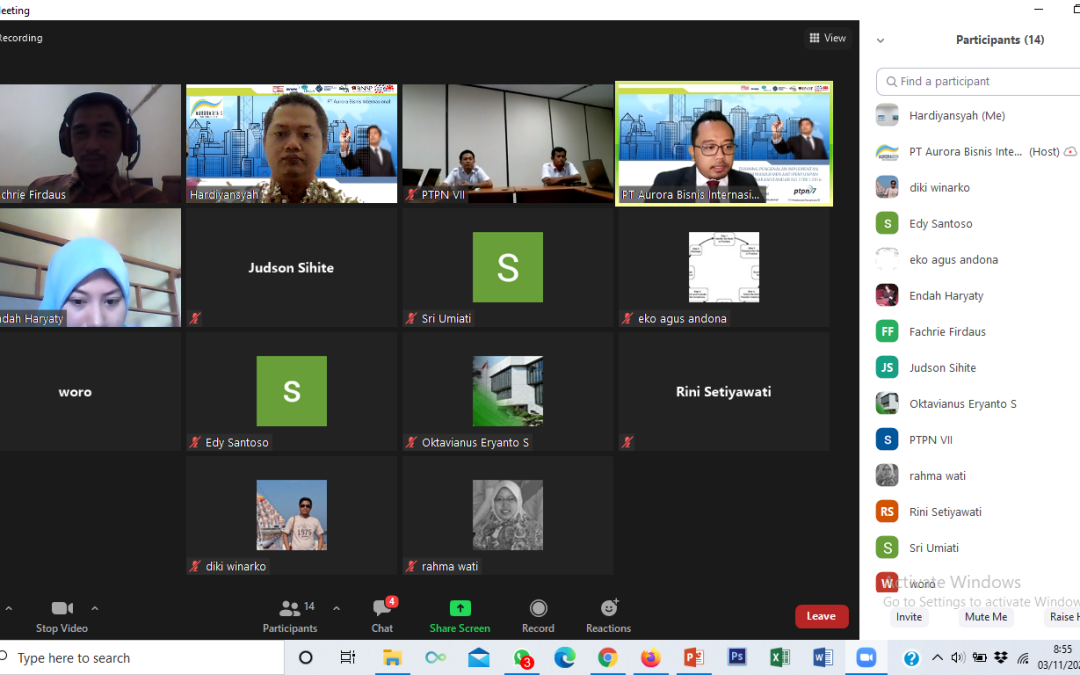Image resolution: width=1080 pixels, height=675 pixels.
Task: Select Judson Sihite in participants list
Action: (942, 368)
